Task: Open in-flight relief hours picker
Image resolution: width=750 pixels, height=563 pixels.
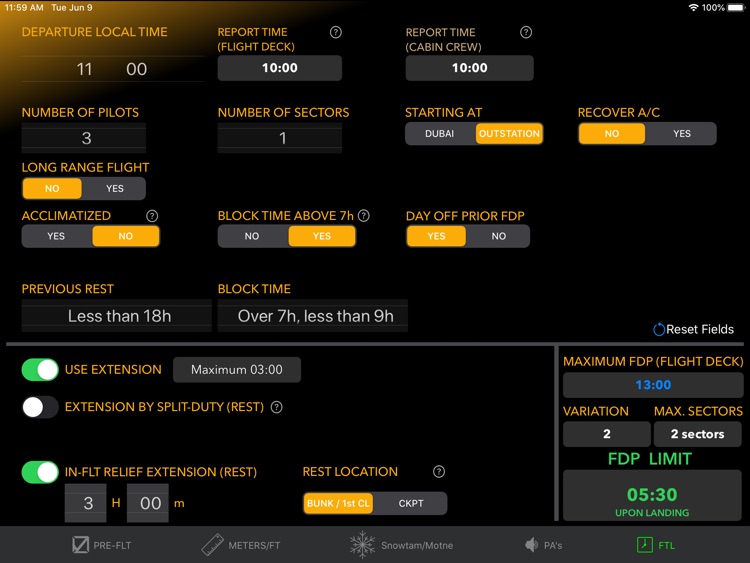Action: 86,503
